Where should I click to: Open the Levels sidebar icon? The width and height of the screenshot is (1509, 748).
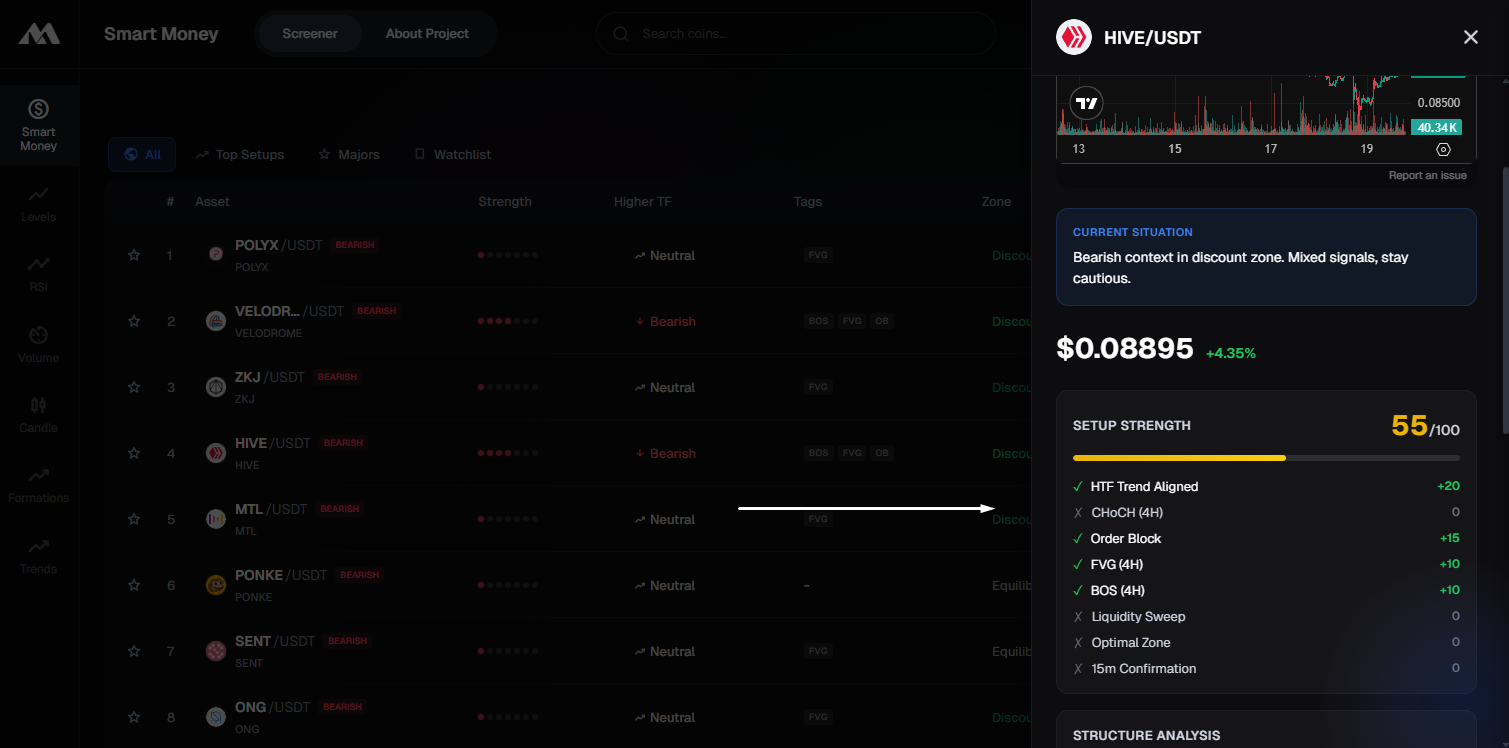click(39, 203)
